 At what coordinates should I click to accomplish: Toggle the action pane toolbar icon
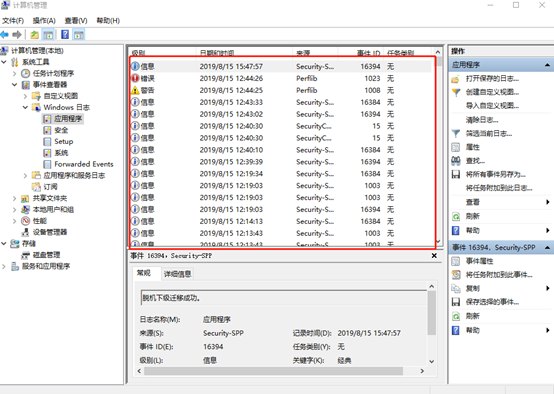(x=79, y=35)
